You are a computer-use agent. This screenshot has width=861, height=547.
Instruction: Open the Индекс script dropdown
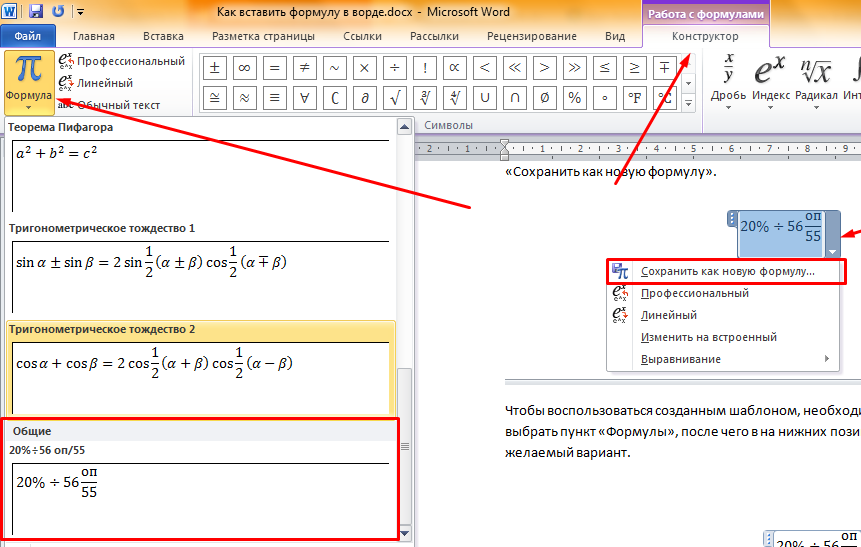[x=770, y=80]
